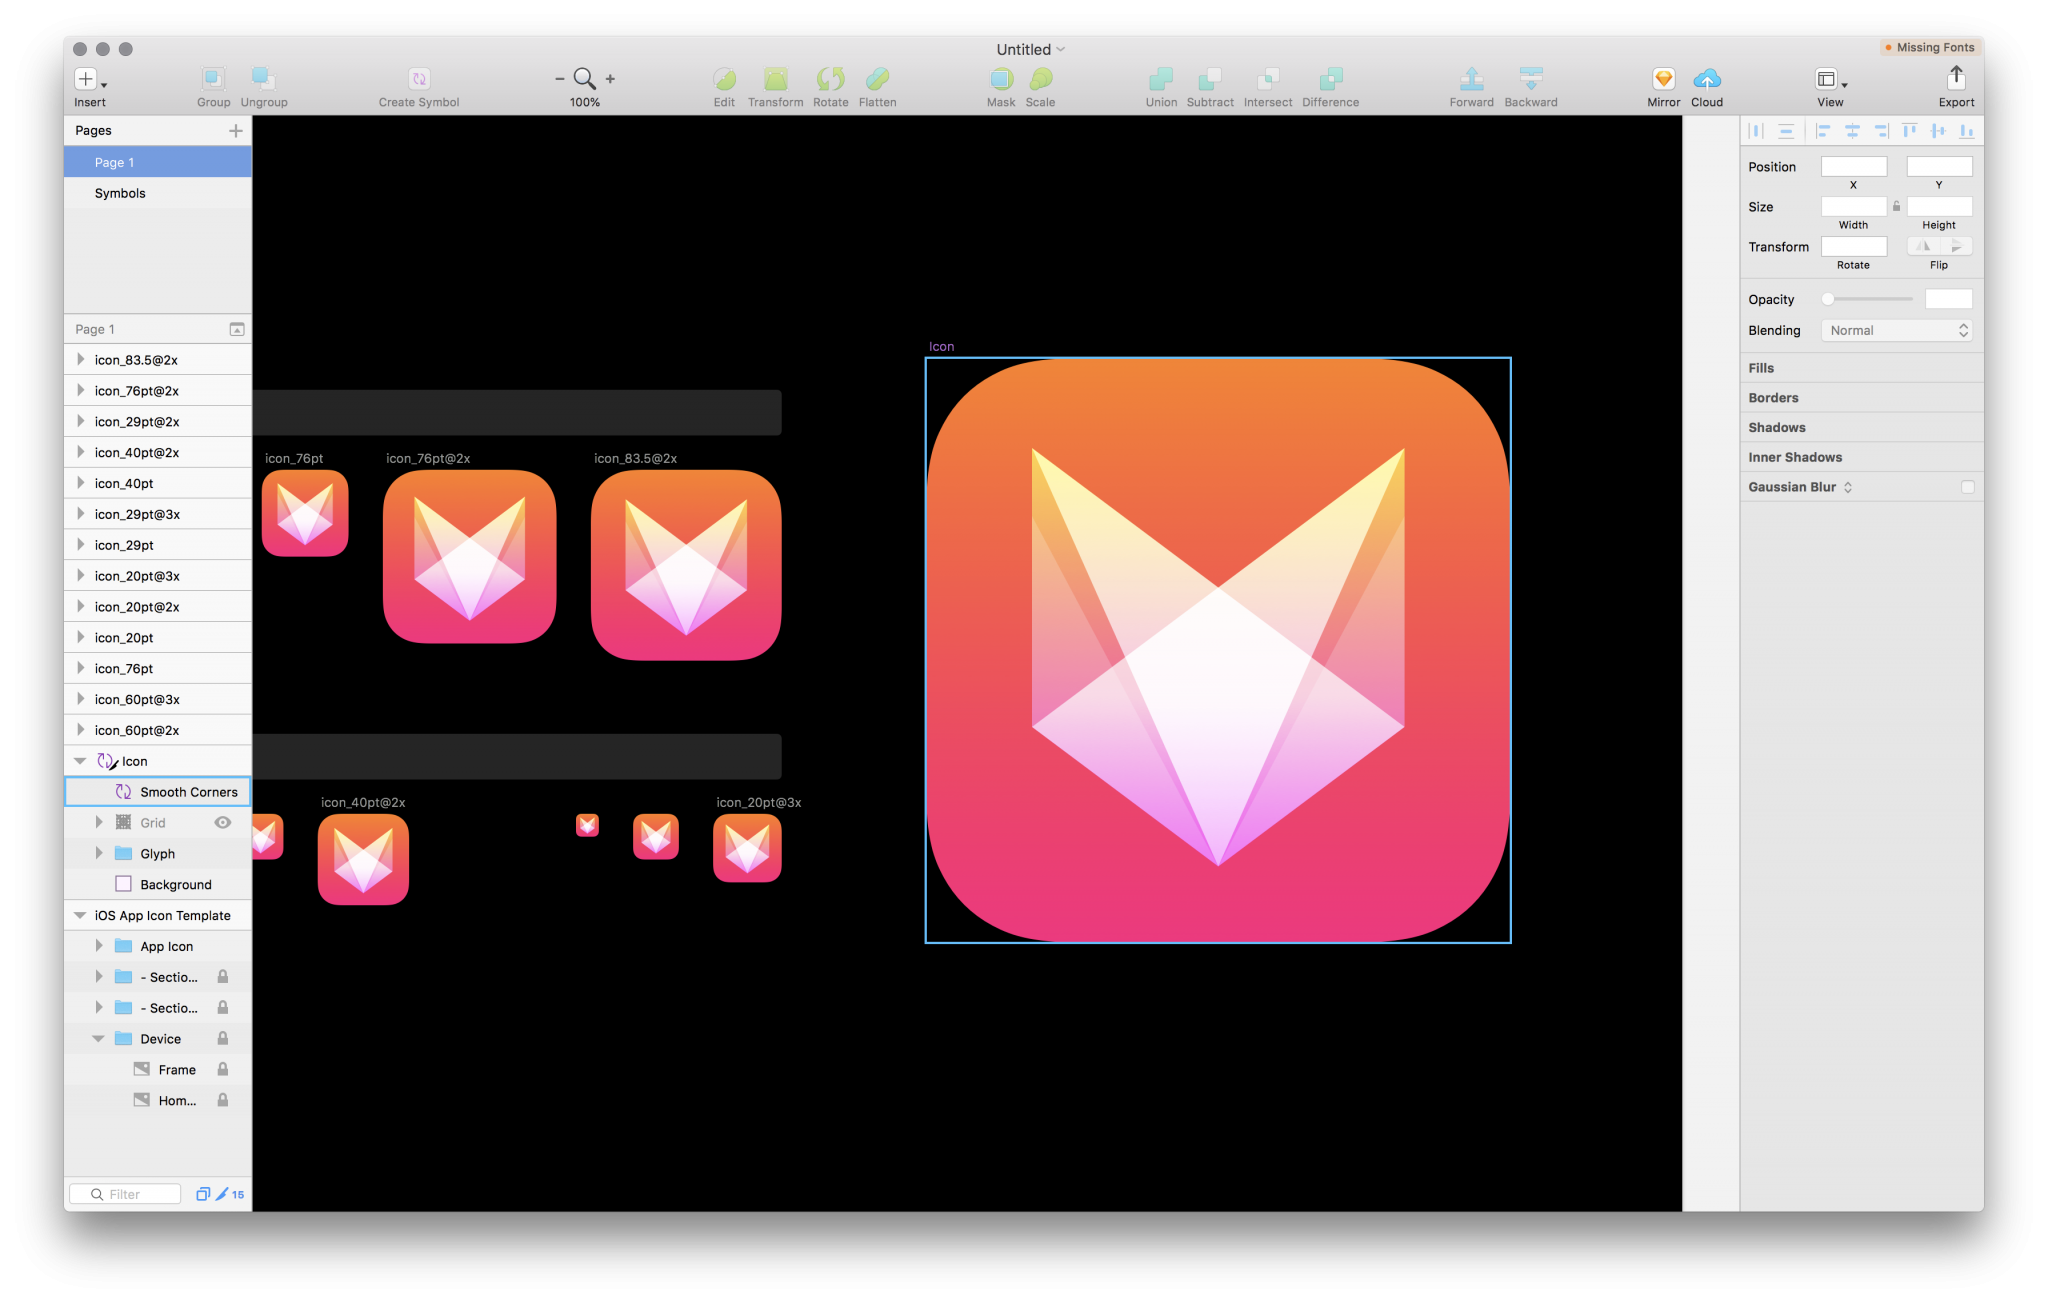
Task: Select the Rotate tool
Action: click(829, 79)
